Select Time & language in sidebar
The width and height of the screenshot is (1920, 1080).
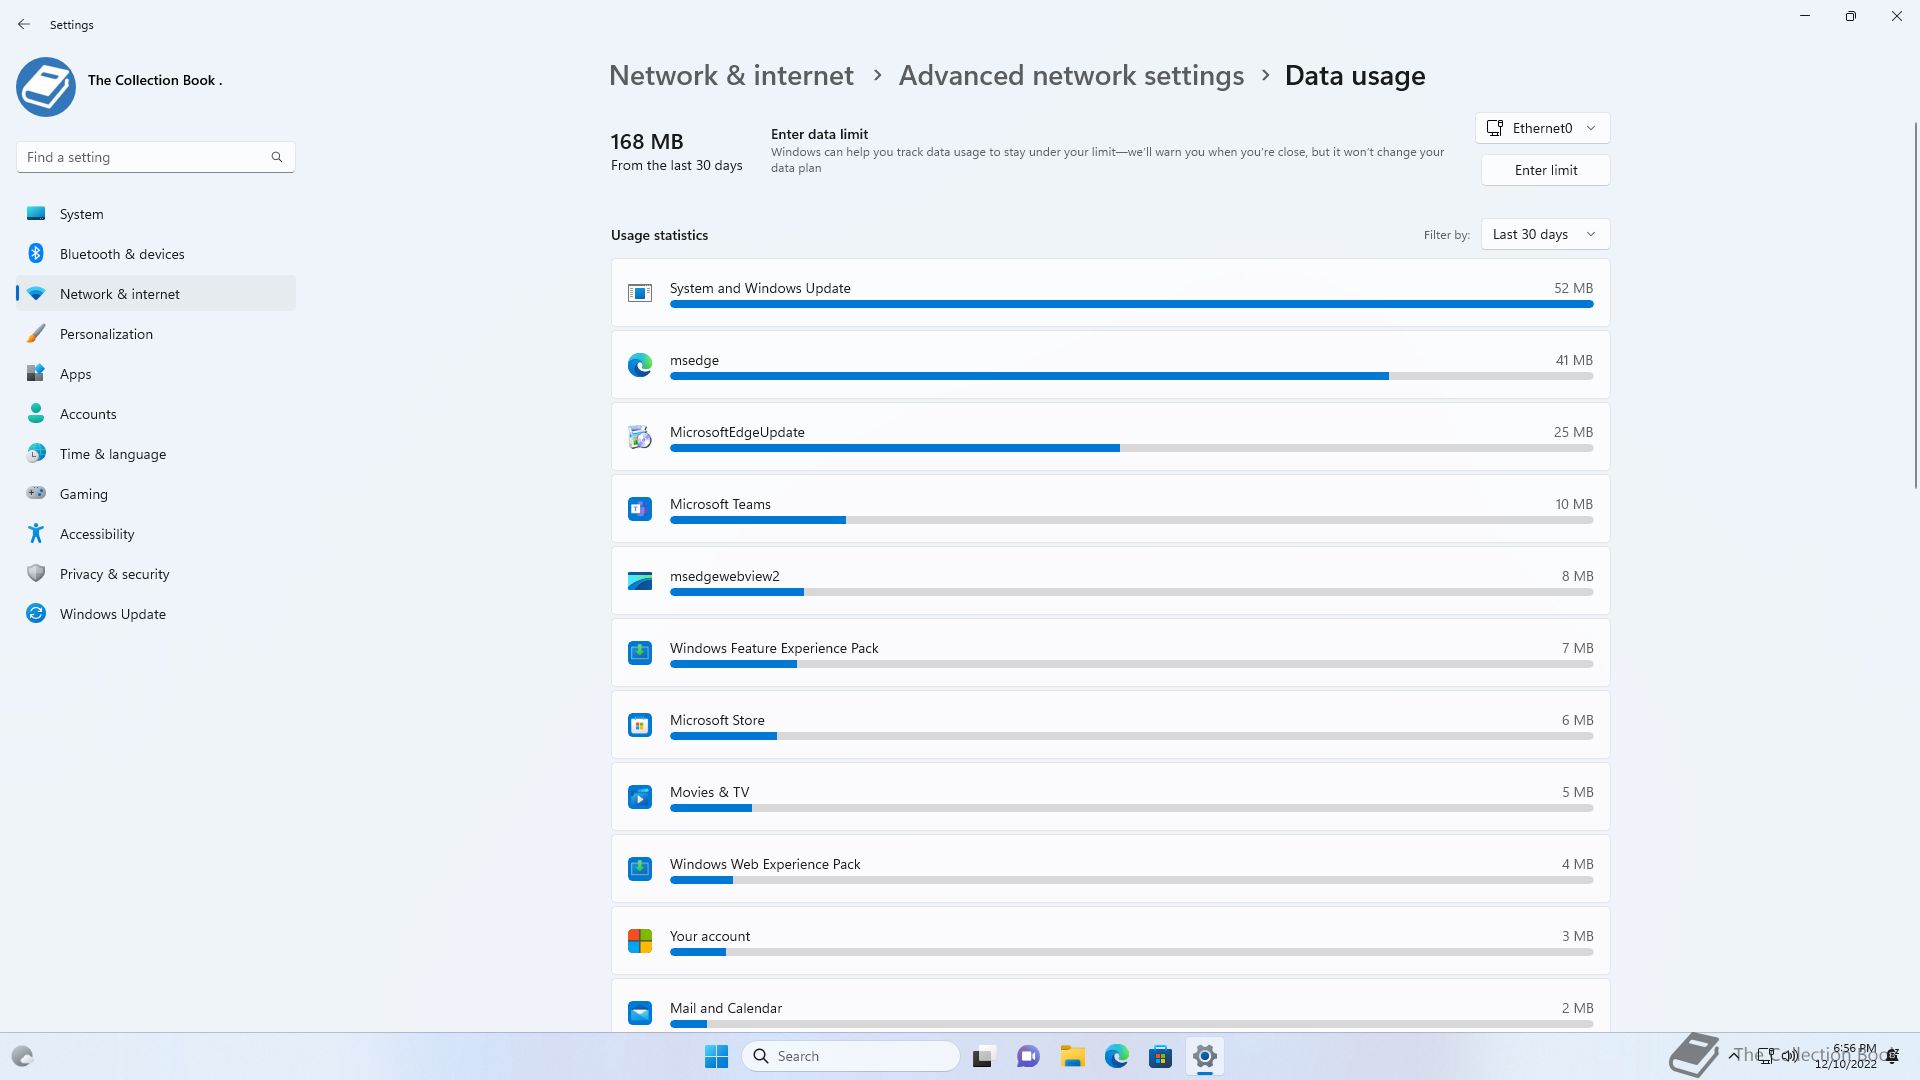pyautogui.click(x=156, y=453)
